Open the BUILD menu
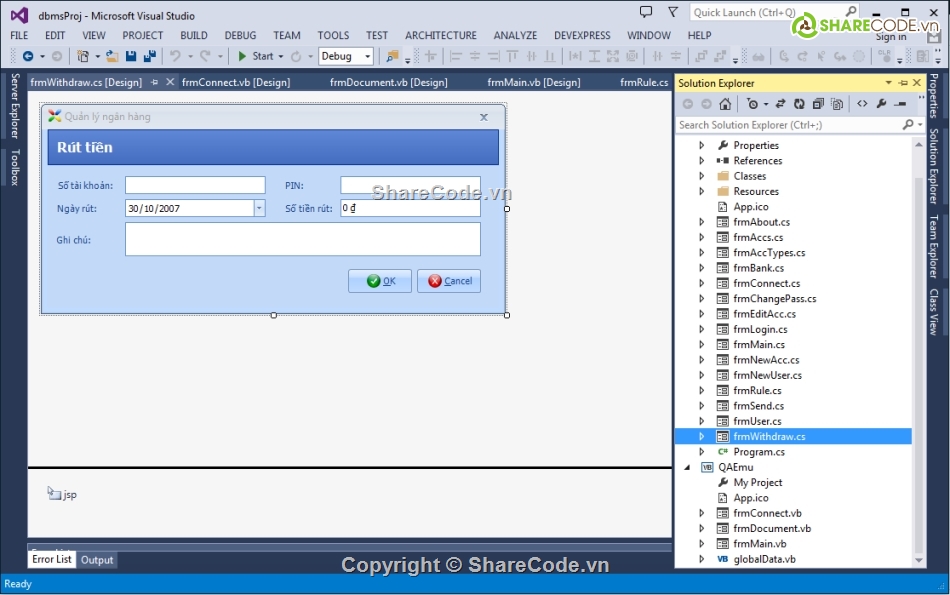950x595 pixels. [x=194, y=35]
